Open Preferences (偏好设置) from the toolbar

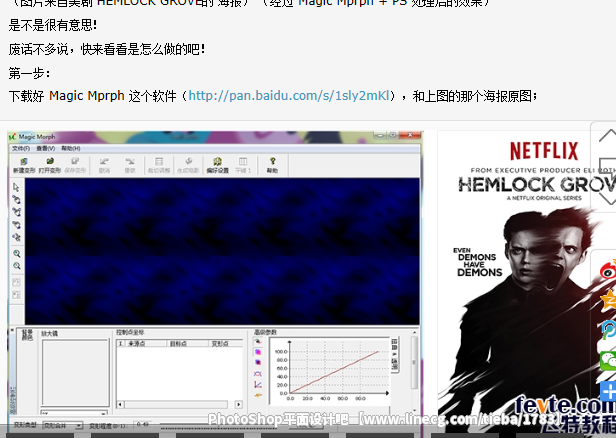coord(218,165)
